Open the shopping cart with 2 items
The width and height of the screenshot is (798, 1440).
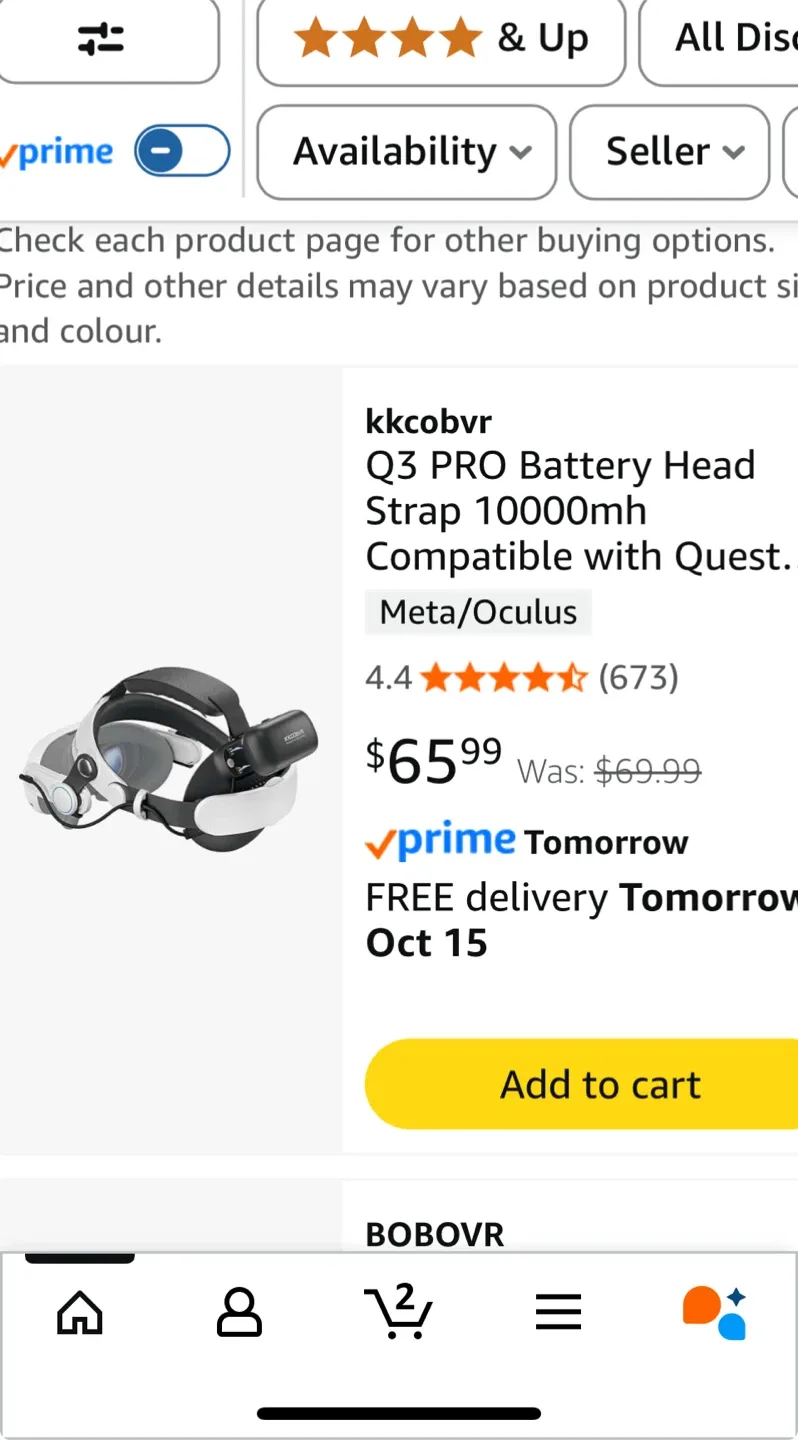398,1312
